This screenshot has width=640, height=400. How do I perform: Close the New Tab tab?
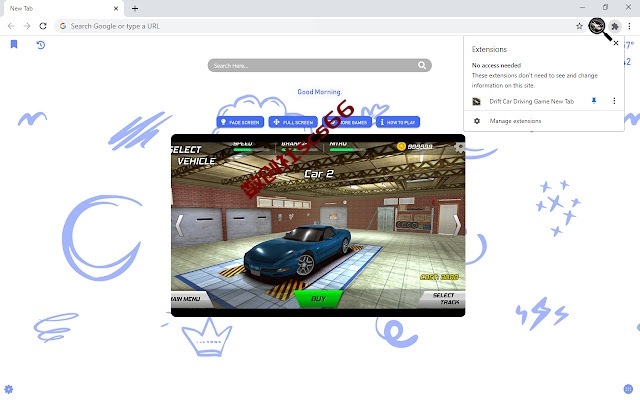click(116, 8)
